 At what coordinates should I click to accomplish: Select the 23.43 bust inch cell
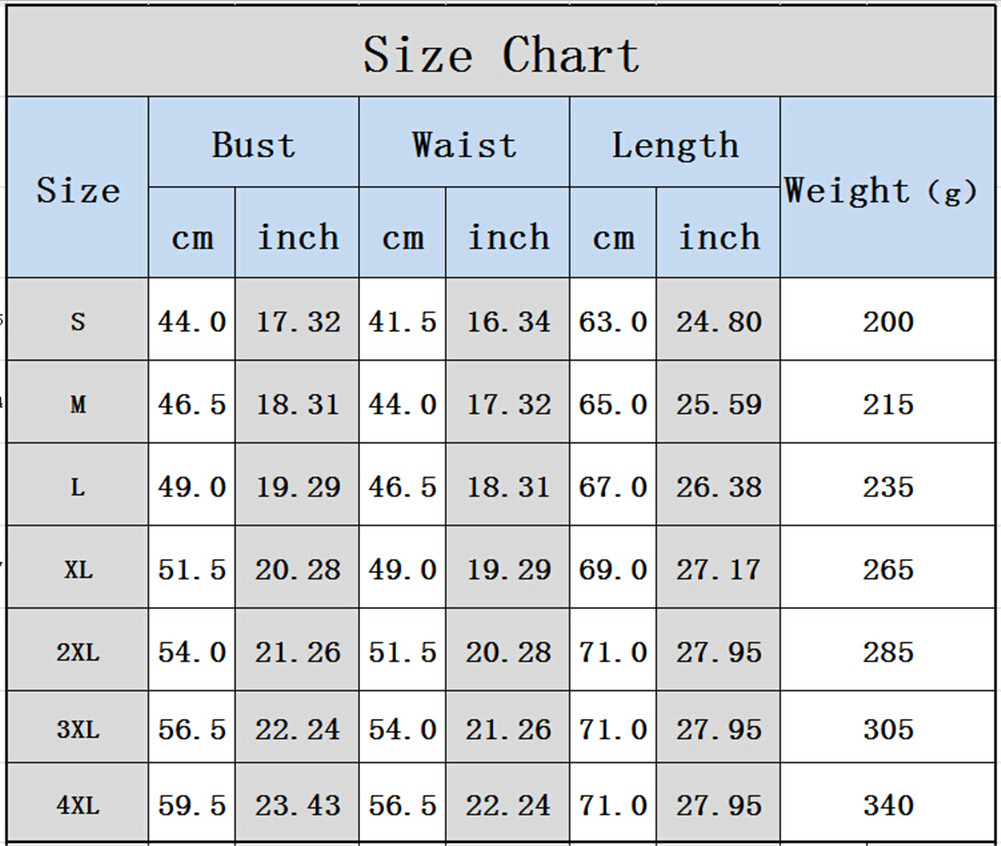297,805
